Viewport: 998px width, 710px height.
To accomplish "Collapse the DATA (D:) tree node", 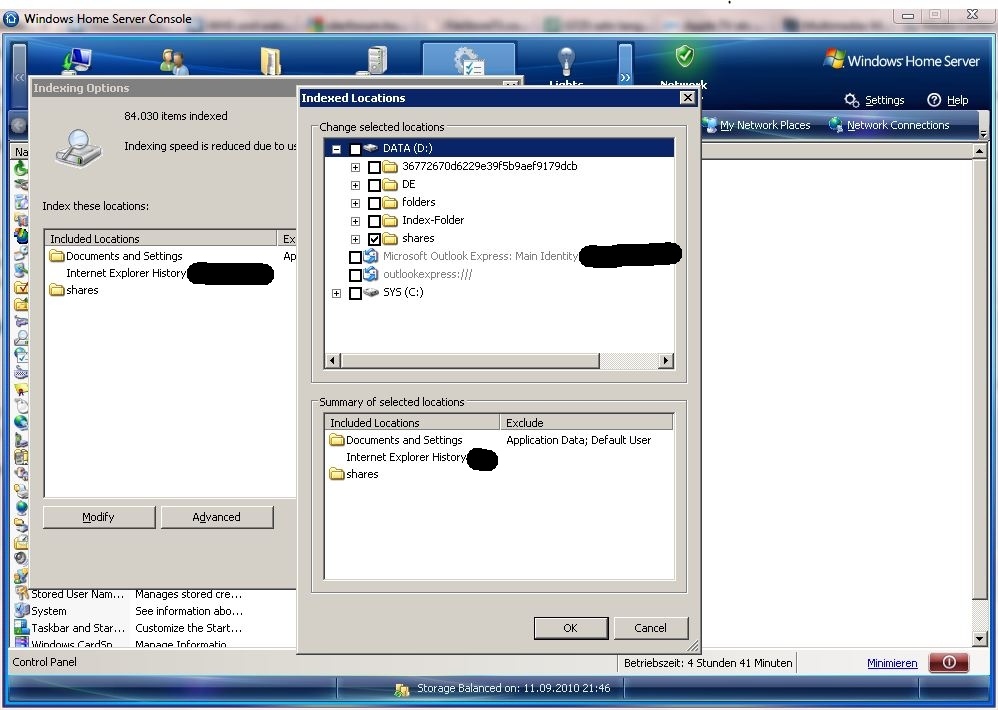I will 336,149.
